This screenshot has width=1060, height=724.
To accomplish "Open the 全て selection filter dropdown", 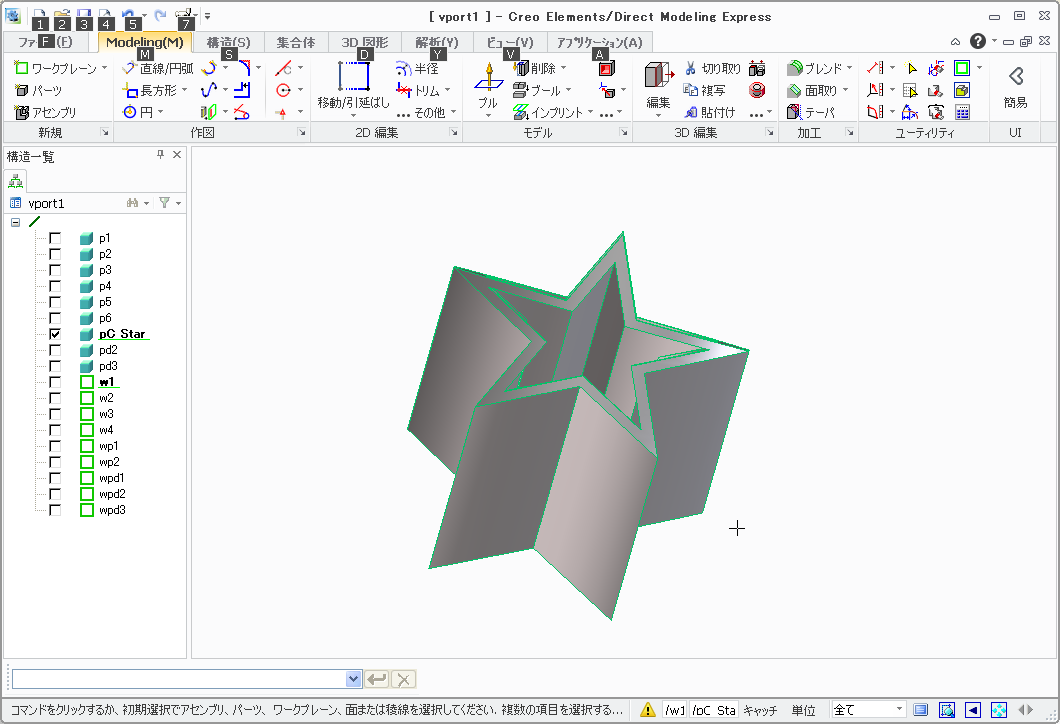I will 900,710.
